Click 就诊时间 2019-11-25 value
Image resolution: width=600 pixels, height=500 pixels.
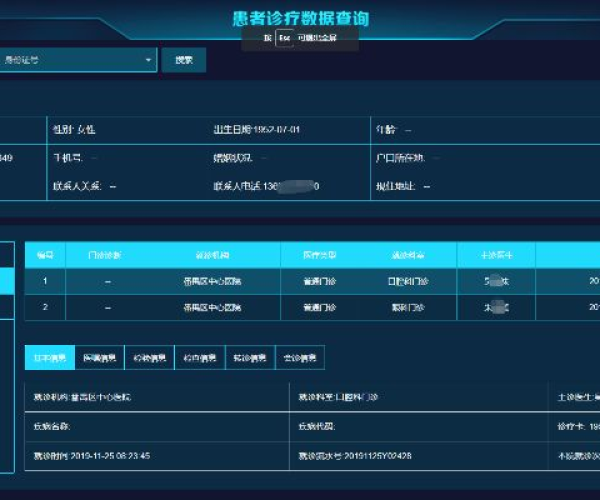(91, 456)
